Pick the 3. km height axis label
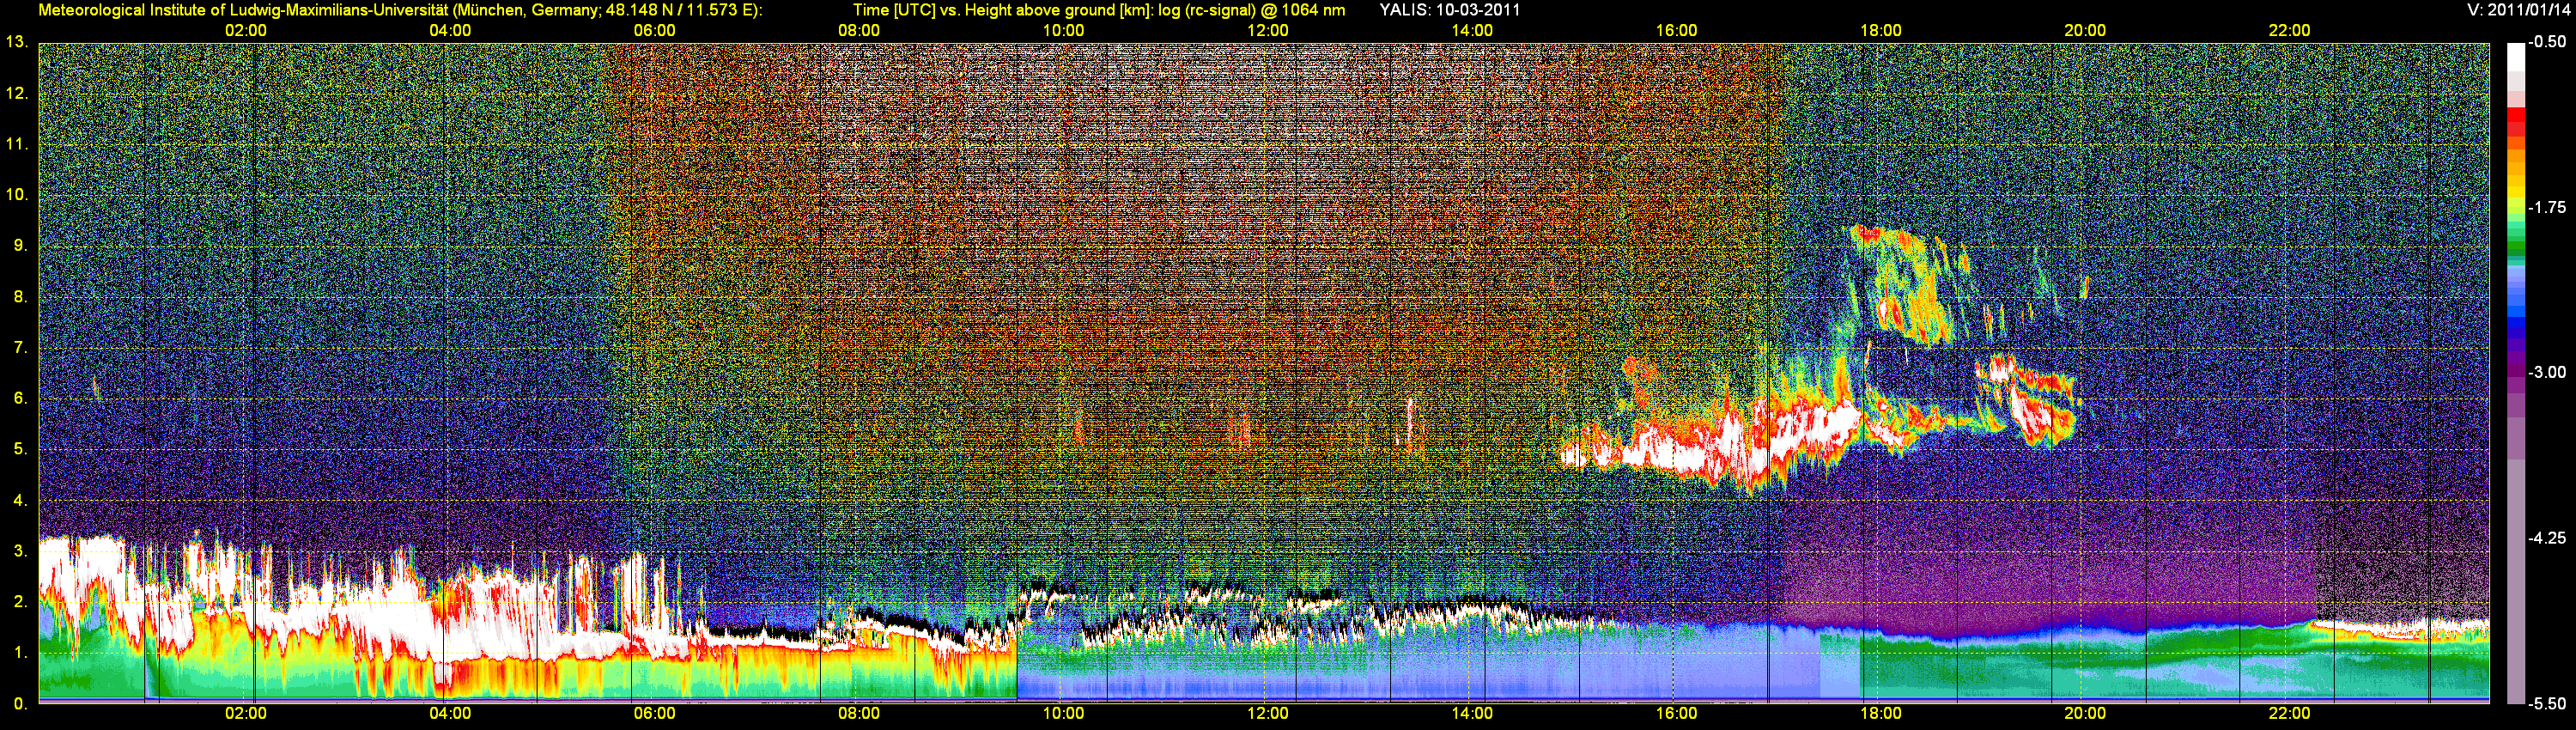The height and width of the screenshot is (730, 2576). 20,551
